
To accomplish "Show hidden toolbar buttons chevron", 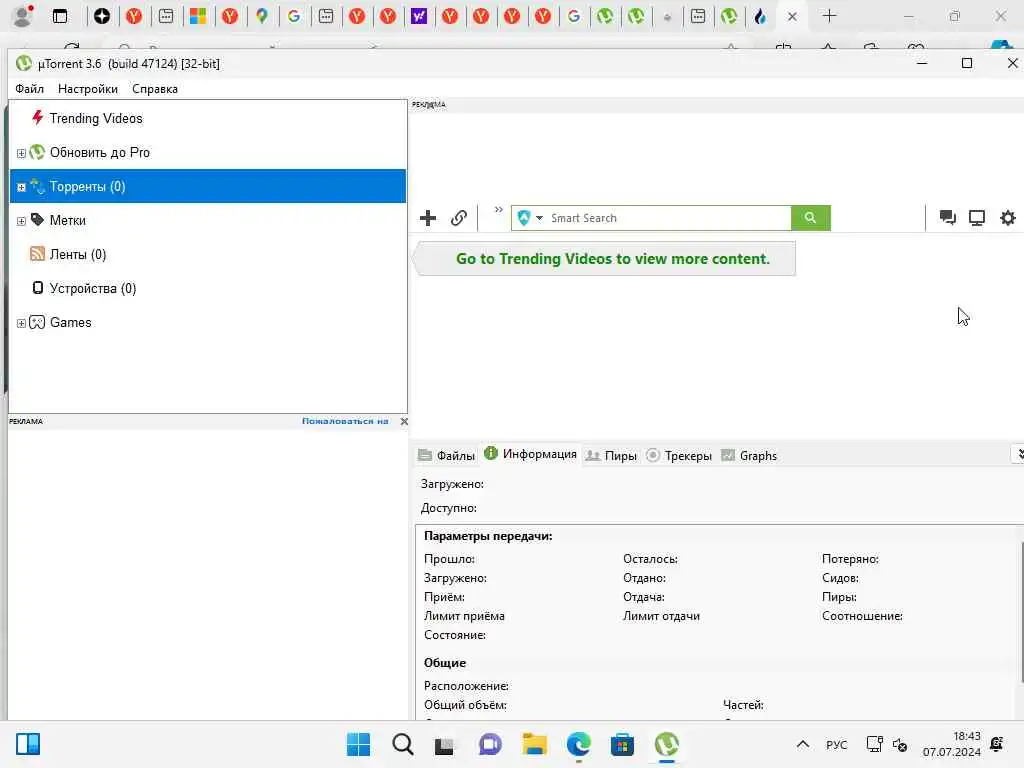I will point(498,210).
